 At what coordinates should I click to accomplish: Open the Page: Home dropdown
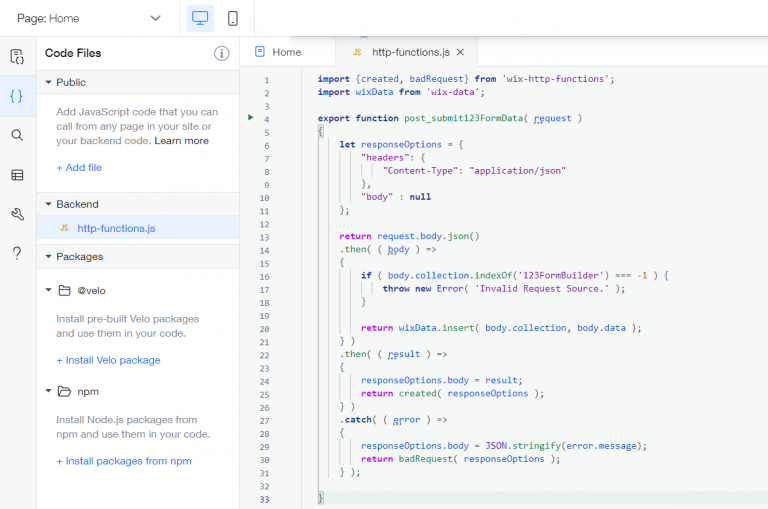89,18
